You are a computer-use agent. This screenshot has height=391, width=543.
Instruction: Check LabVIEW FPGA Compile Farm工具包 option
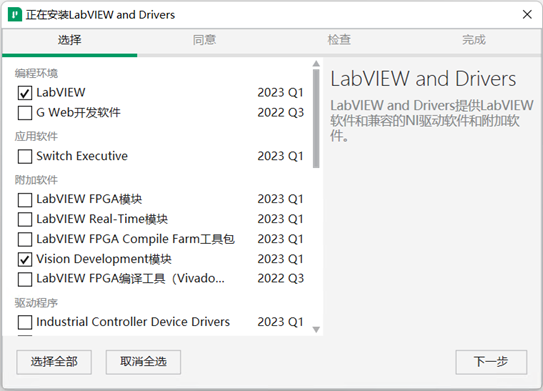(x=25, y=239)
